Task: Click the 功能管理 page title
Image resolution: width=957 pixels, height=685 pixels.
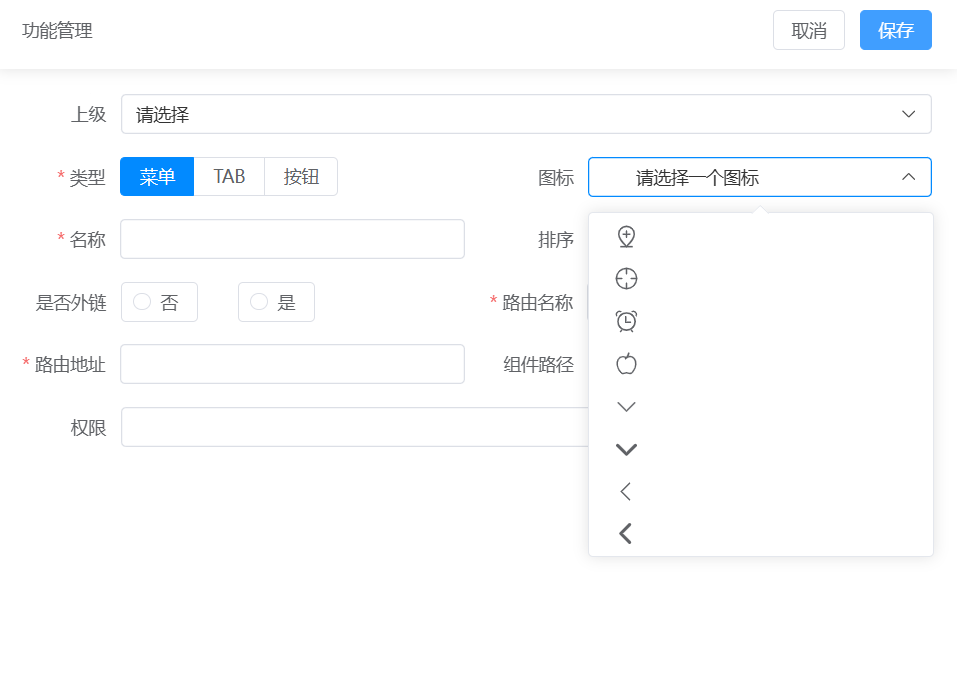Action: tap(57, 31)
